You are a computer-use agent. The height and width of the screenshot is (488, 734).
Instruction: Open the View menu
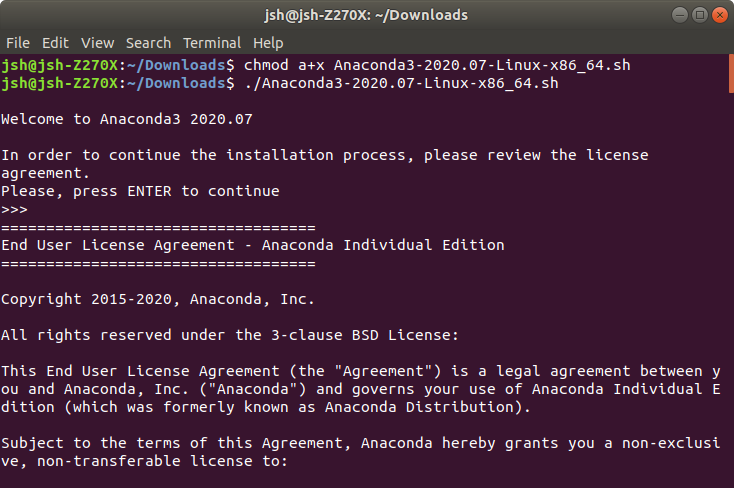click(x=97, y=43)
